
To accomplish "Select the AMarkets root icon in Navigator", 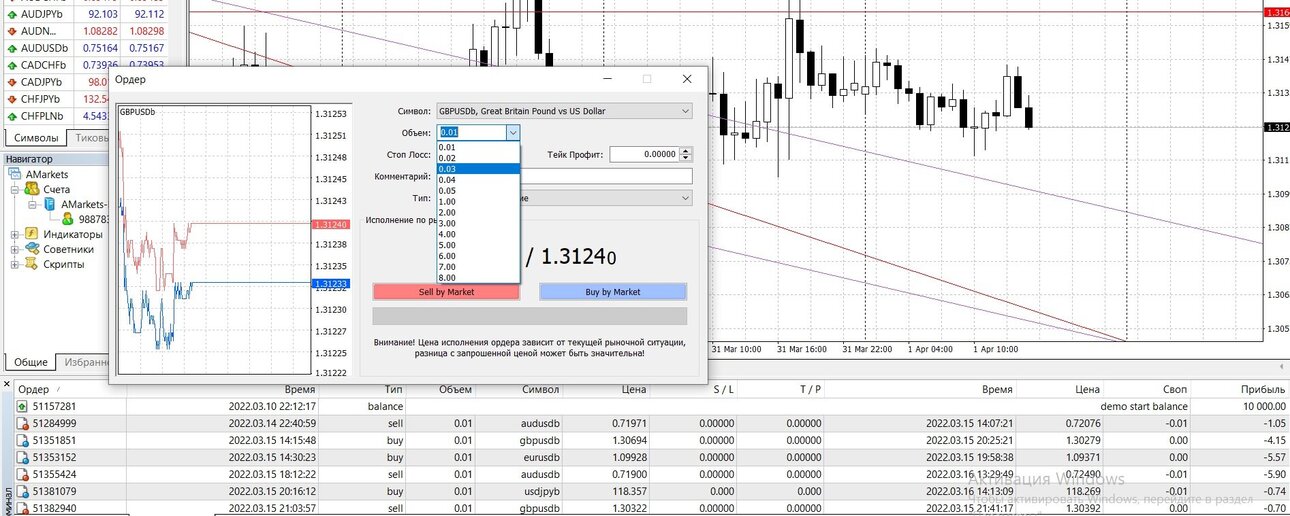I will [x=16, y=174].
